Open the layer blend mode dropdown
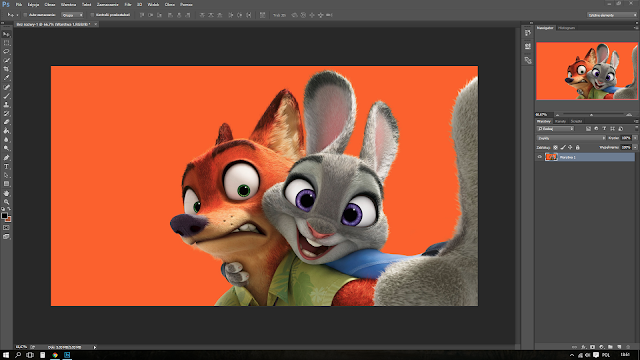The width and height of the screenshot is (640, 360). [571, 138]
